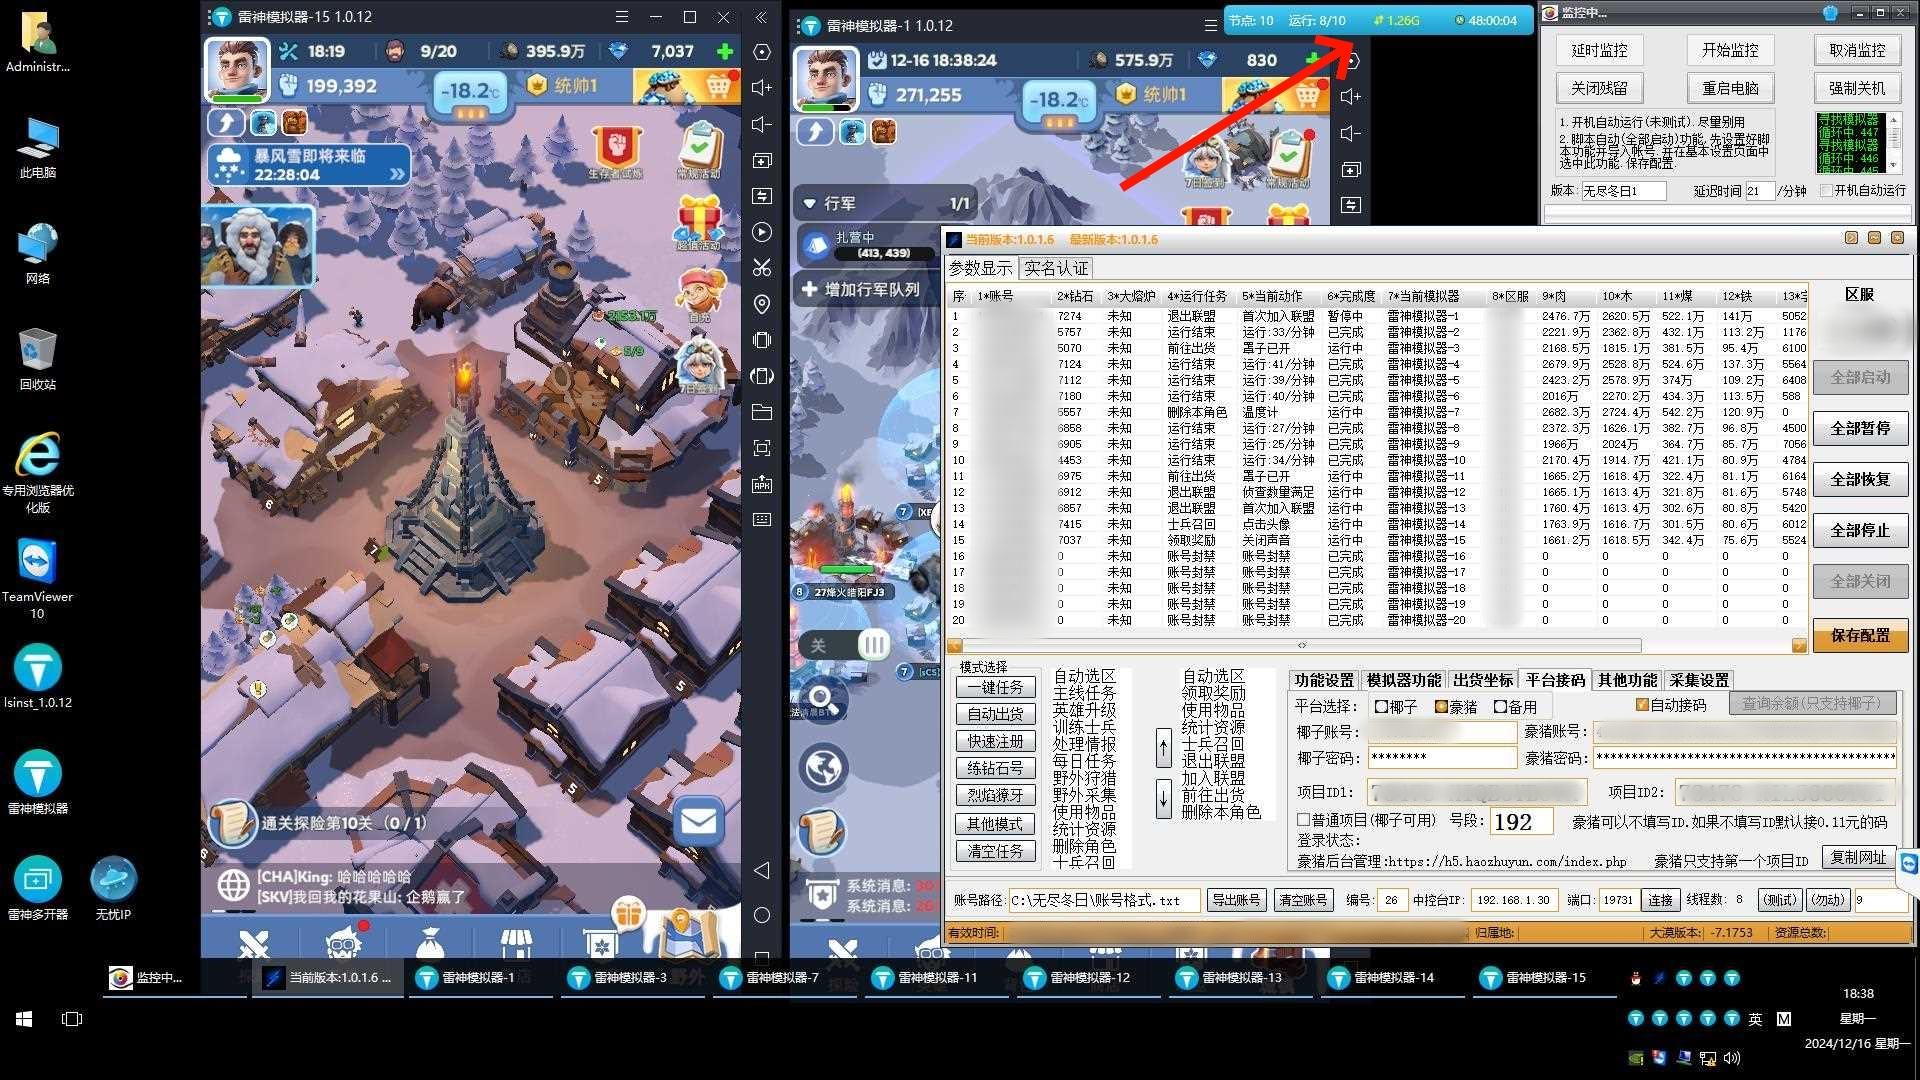Screen dimensions: 1920x1080
Task: Click the green plus add diamonds icon
Action: (x=725, y=51)
